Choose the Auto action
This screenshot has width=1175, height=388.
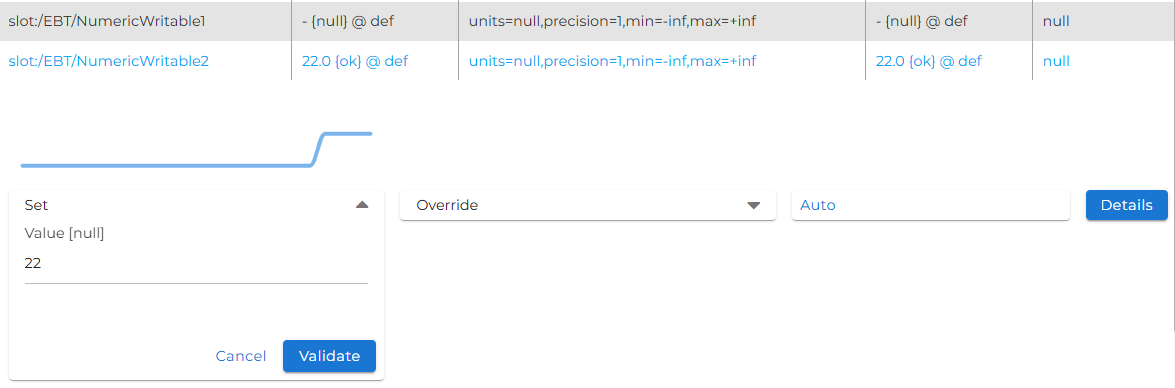(930, 205)
